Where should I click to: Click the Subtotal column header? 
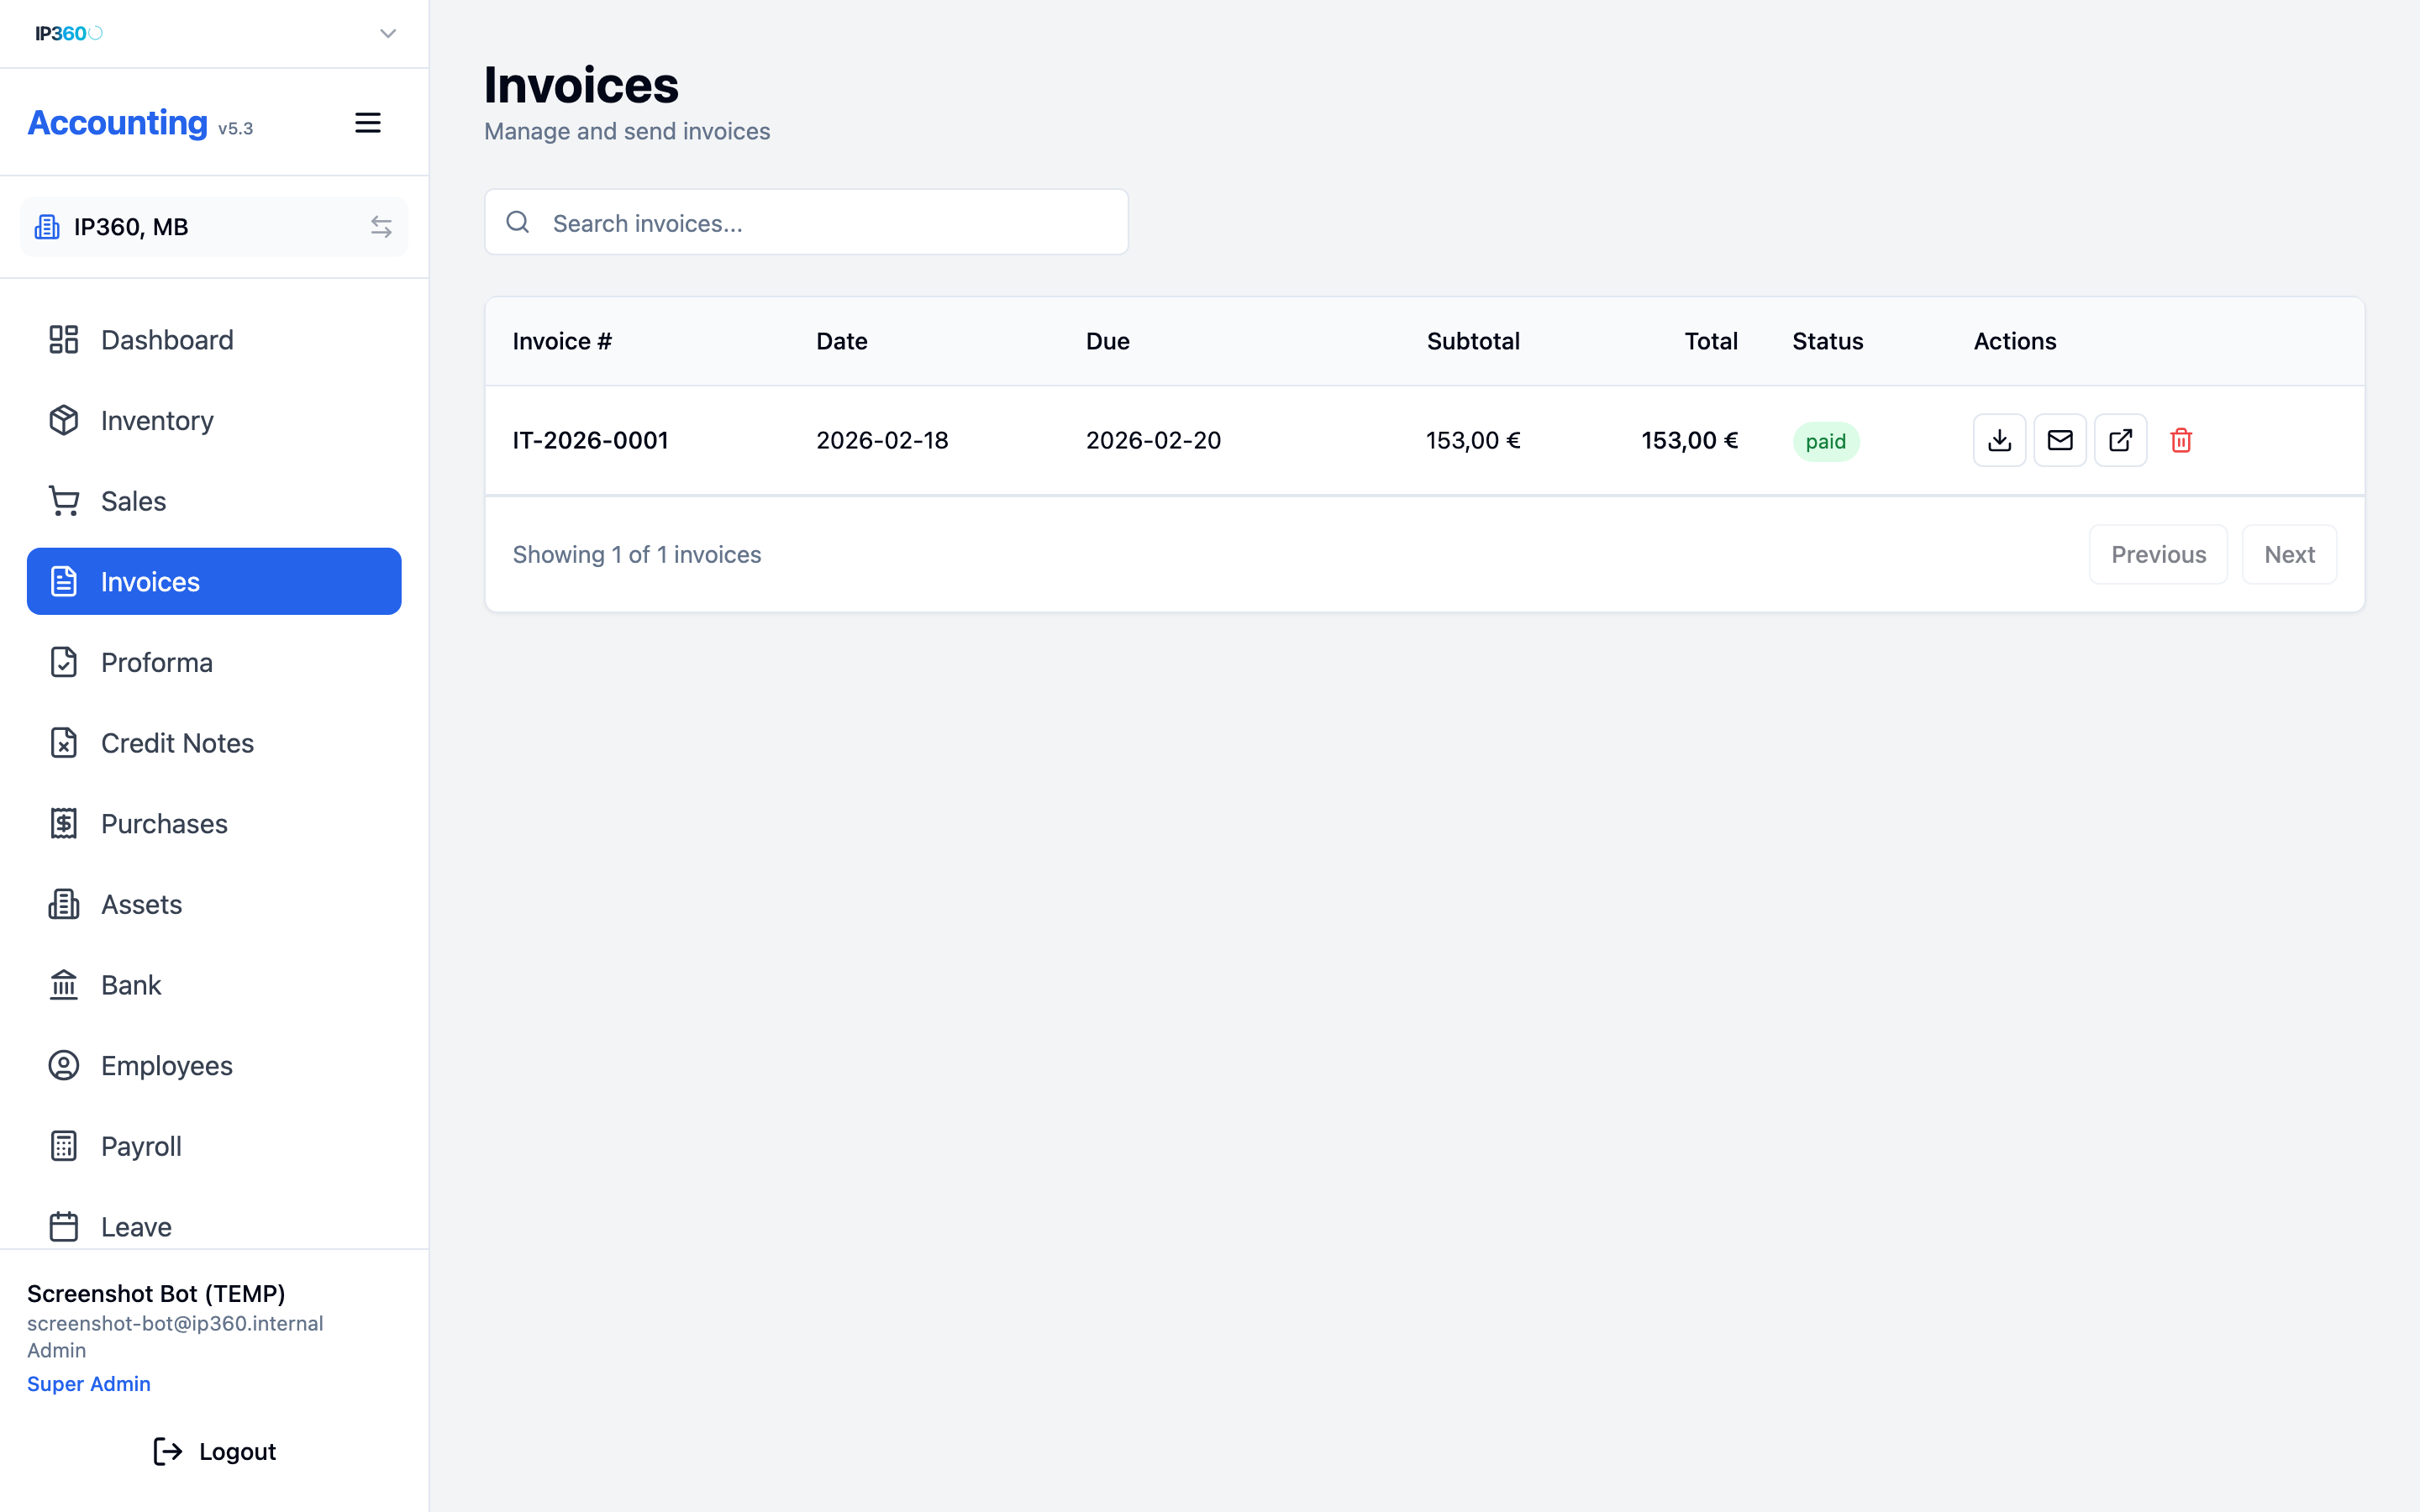click(x=1473, y=341)
